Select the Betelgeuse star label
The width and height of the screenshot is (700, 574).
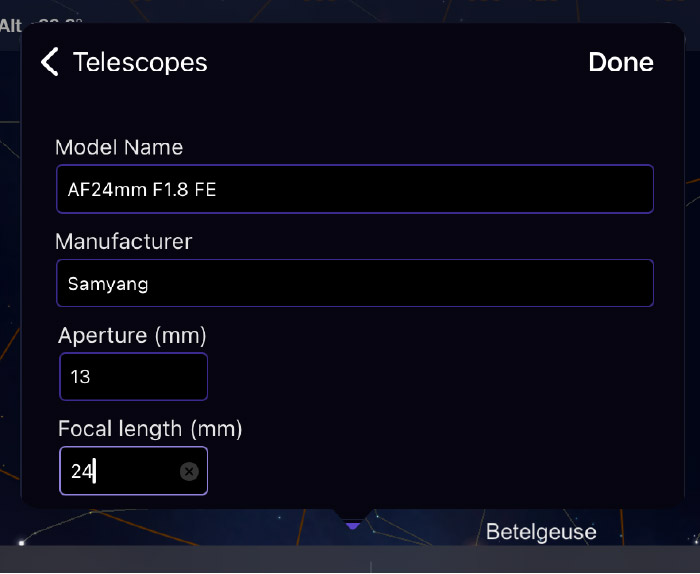tap(541, 532)
